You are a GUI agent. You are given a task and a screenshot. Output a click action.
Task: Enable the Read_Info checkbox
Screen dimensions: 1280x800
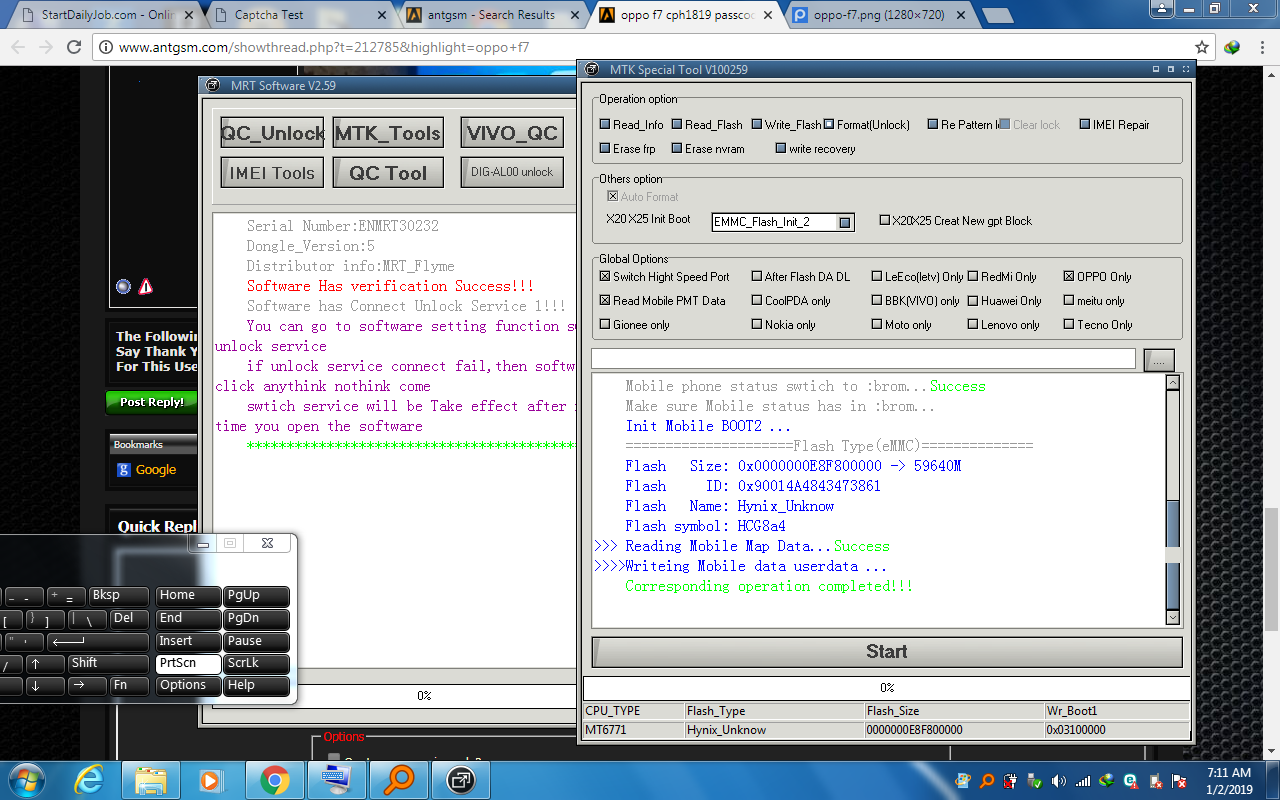(x=605, y=125)
